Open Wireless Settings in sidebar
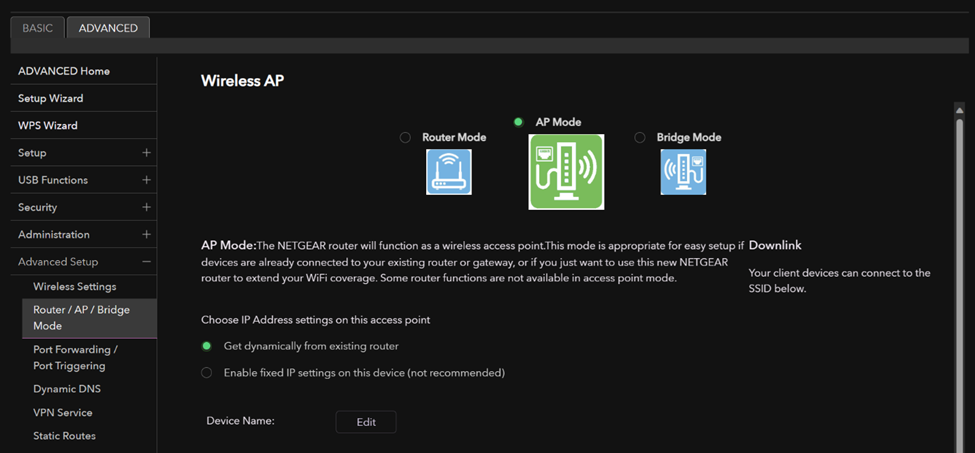 point(75,287)
